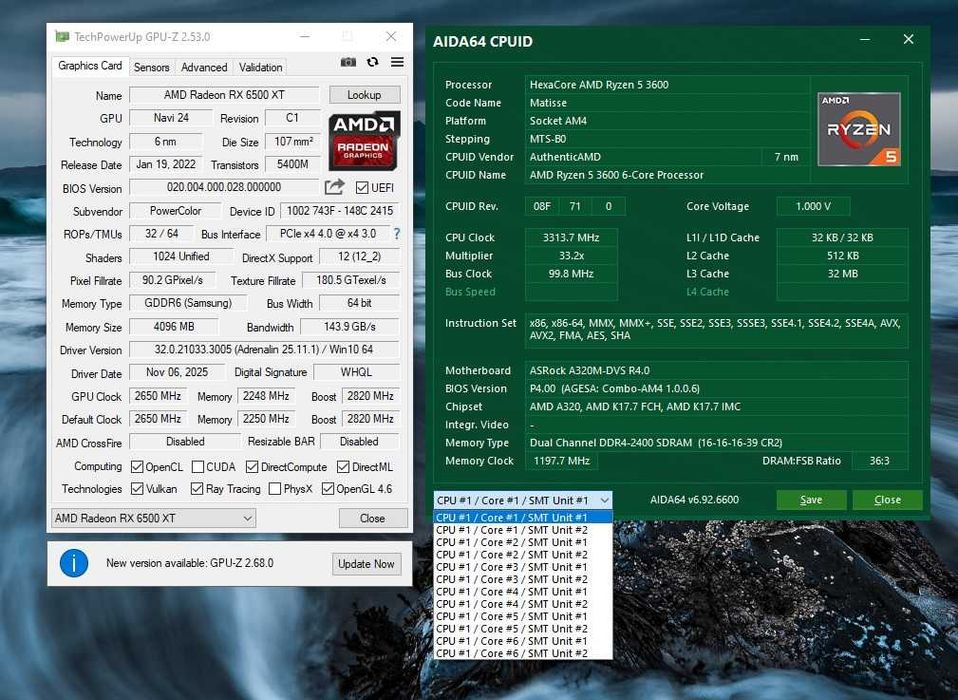
Task: Click the AIDA64 v6.92.6600 version label
Action: pos(695,500)
